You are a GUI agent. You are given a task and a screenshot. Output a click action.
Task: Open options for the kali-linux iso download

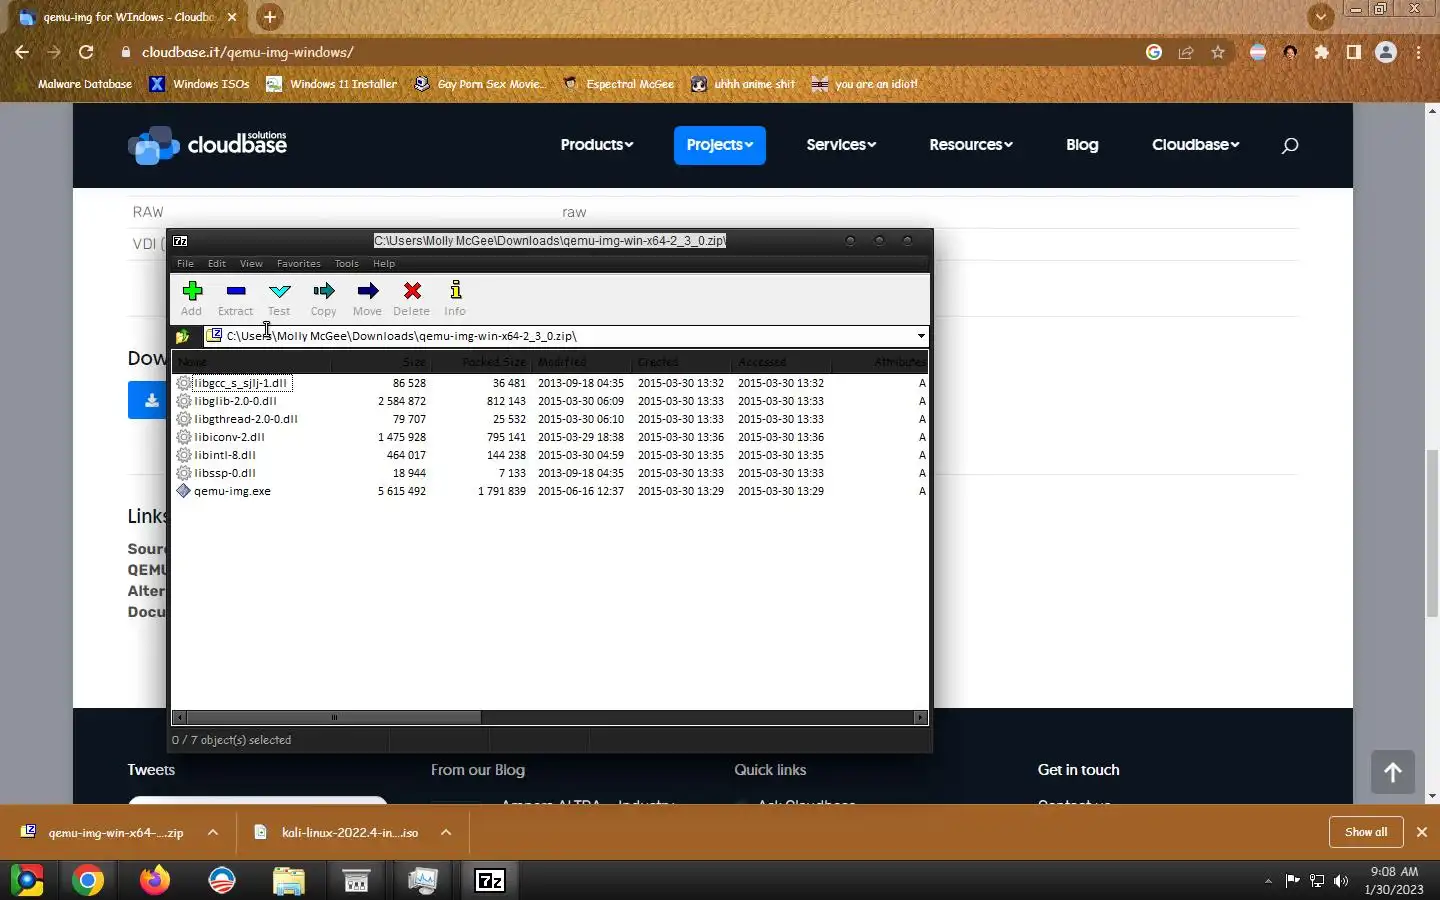(446, 832)
